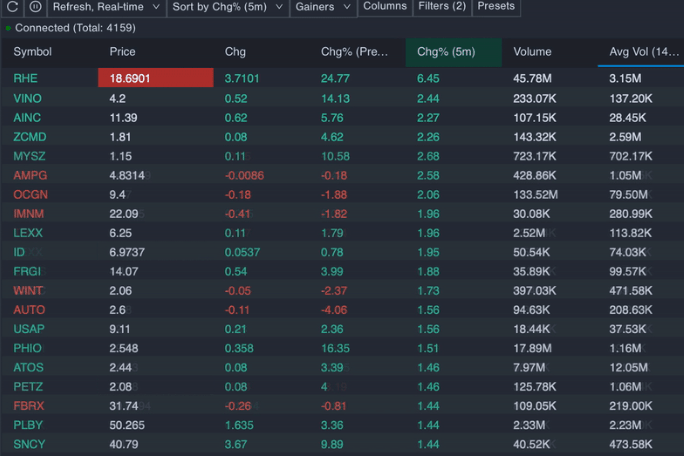Image resolution: width=684 pixels, height=457 pixels.
Task: Click RHE 5m change 6.45
Action: click(428, 78)
